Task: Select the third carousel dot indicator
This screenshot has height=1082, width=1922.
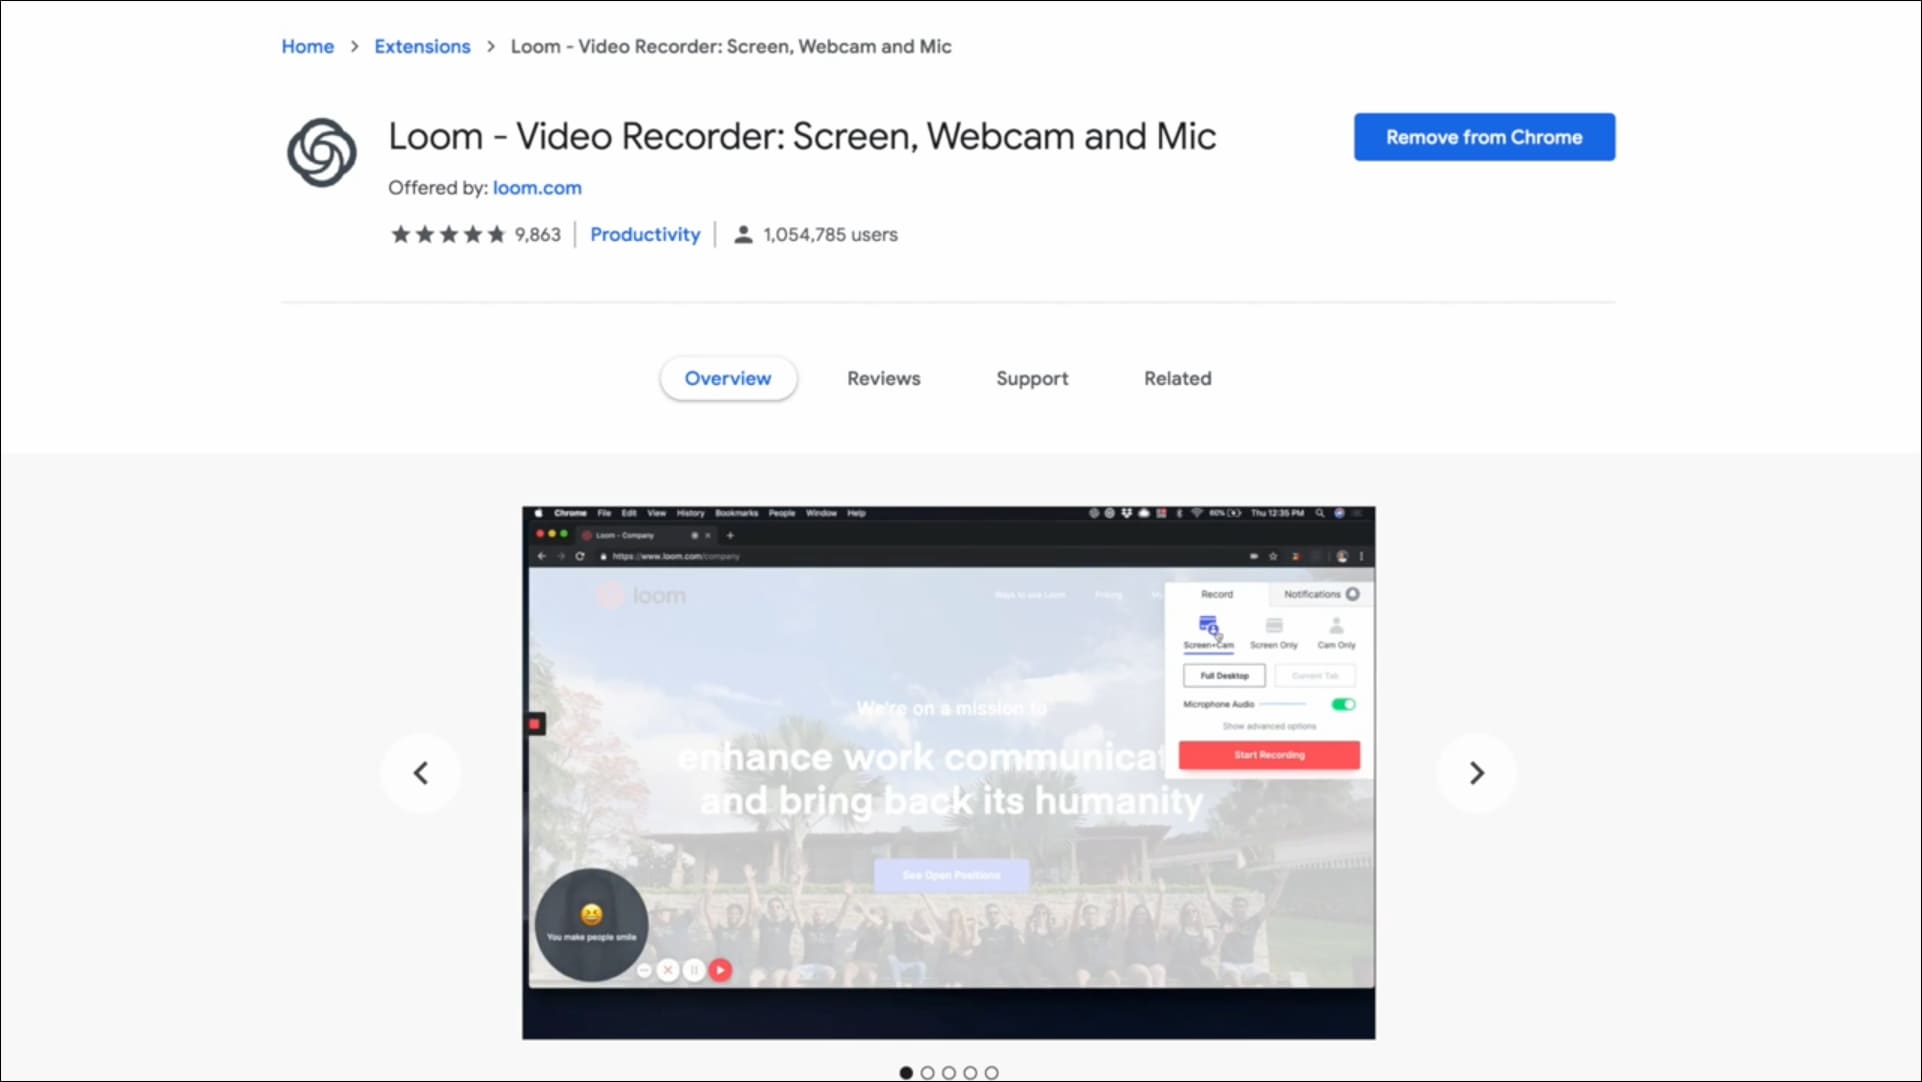Action: point(949,1073)
